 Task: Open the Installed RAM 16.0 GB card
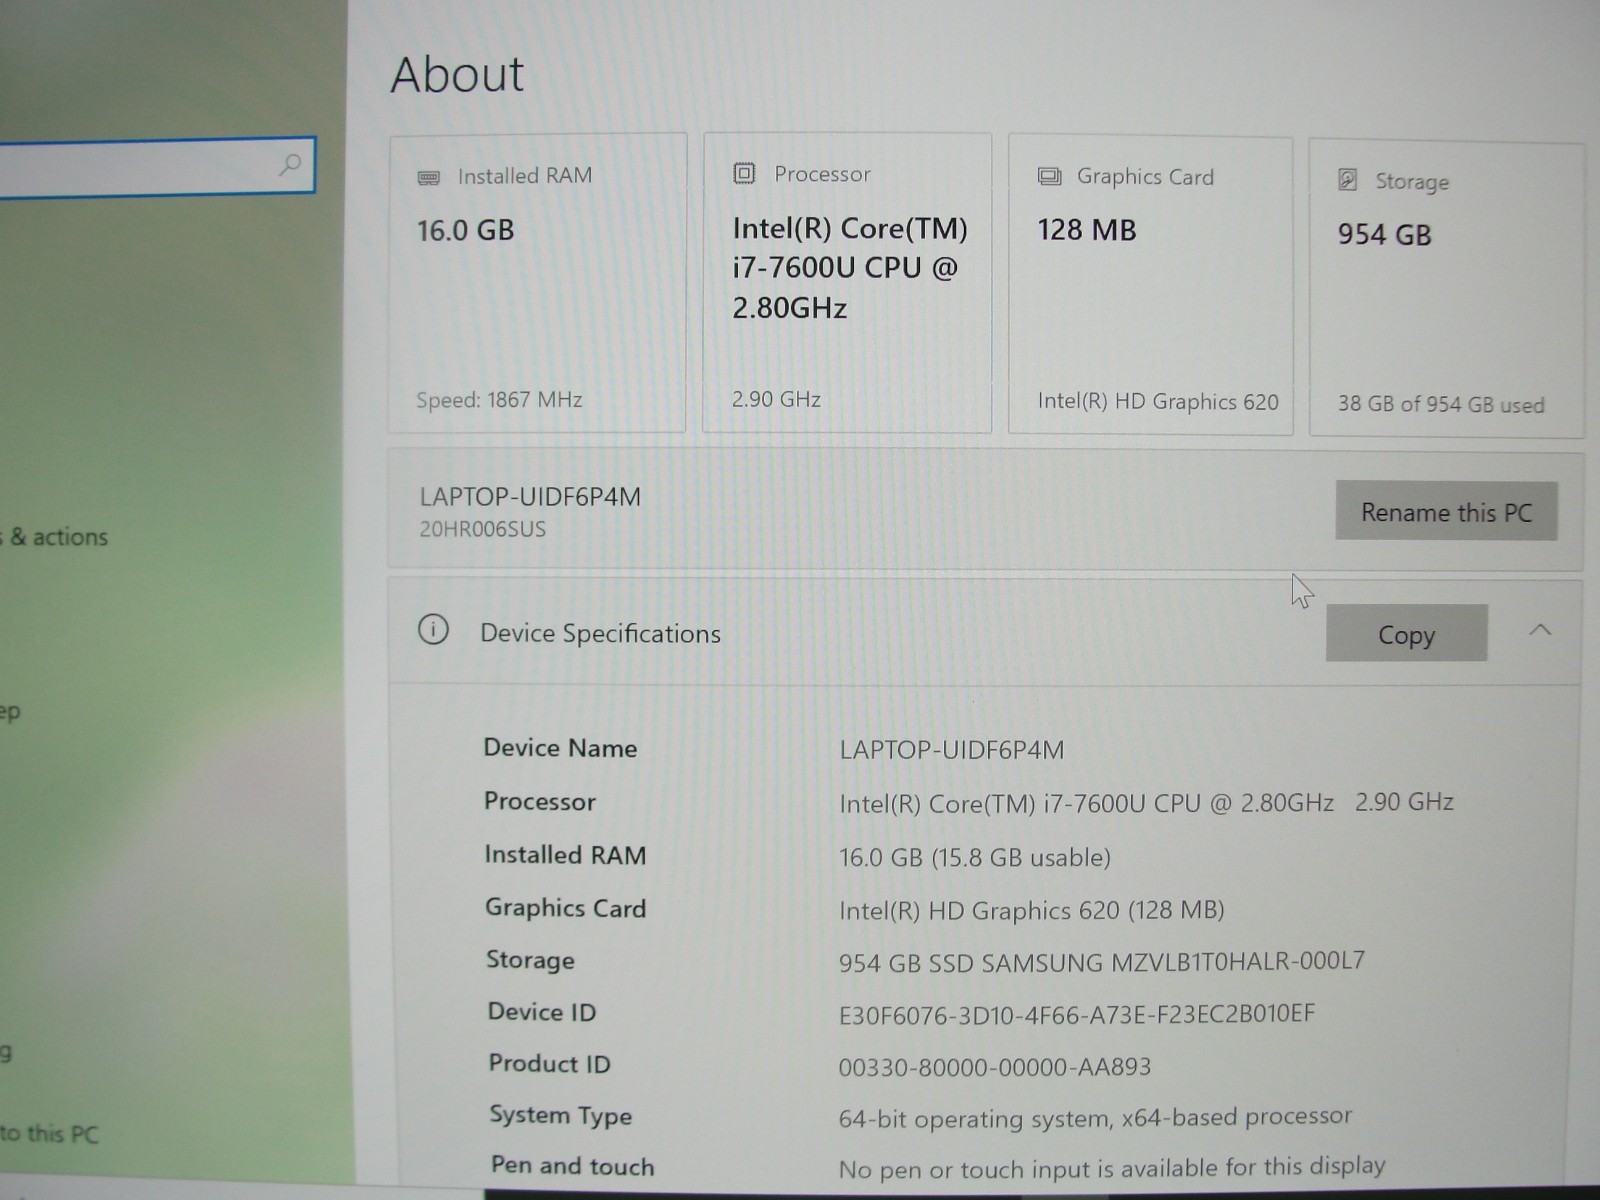[537, 283]
